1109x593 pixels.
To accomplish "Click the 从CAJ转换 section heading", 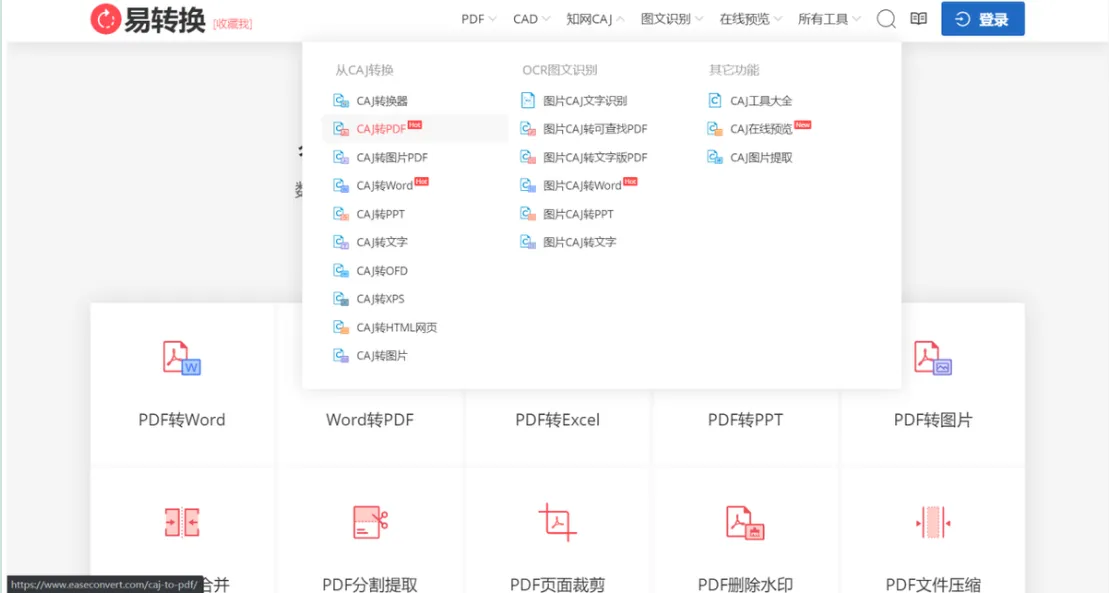I will [364, 70].
